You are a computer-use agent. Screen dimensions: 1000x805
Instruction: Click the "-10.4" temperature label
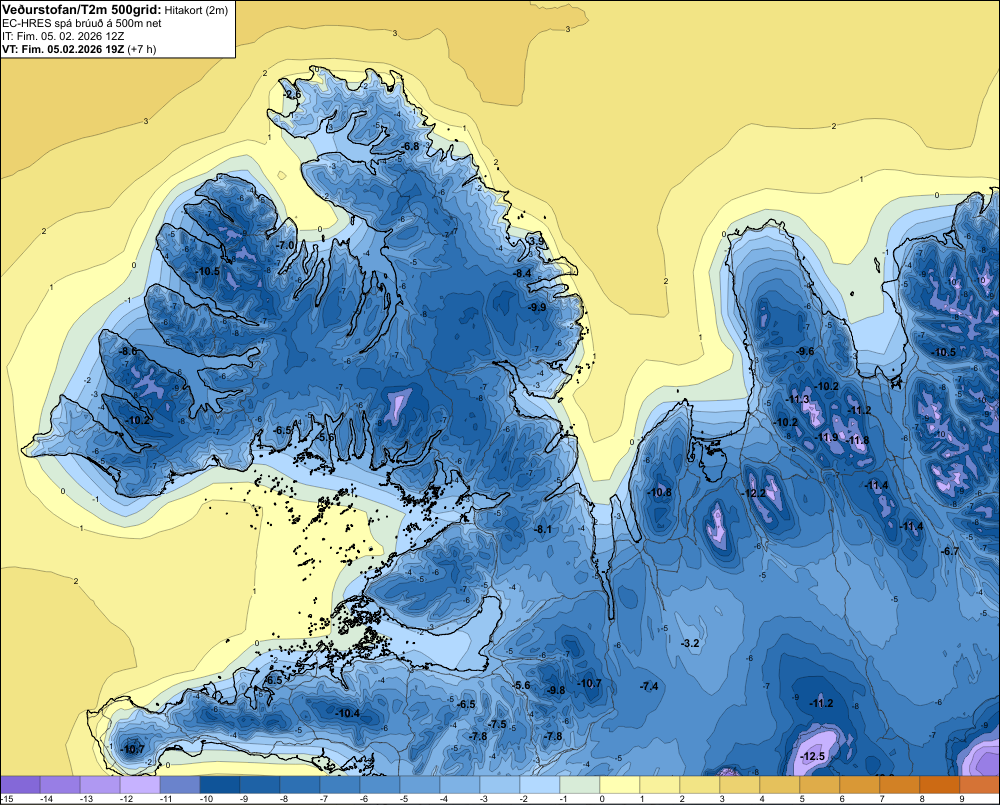tap(348, 713)
